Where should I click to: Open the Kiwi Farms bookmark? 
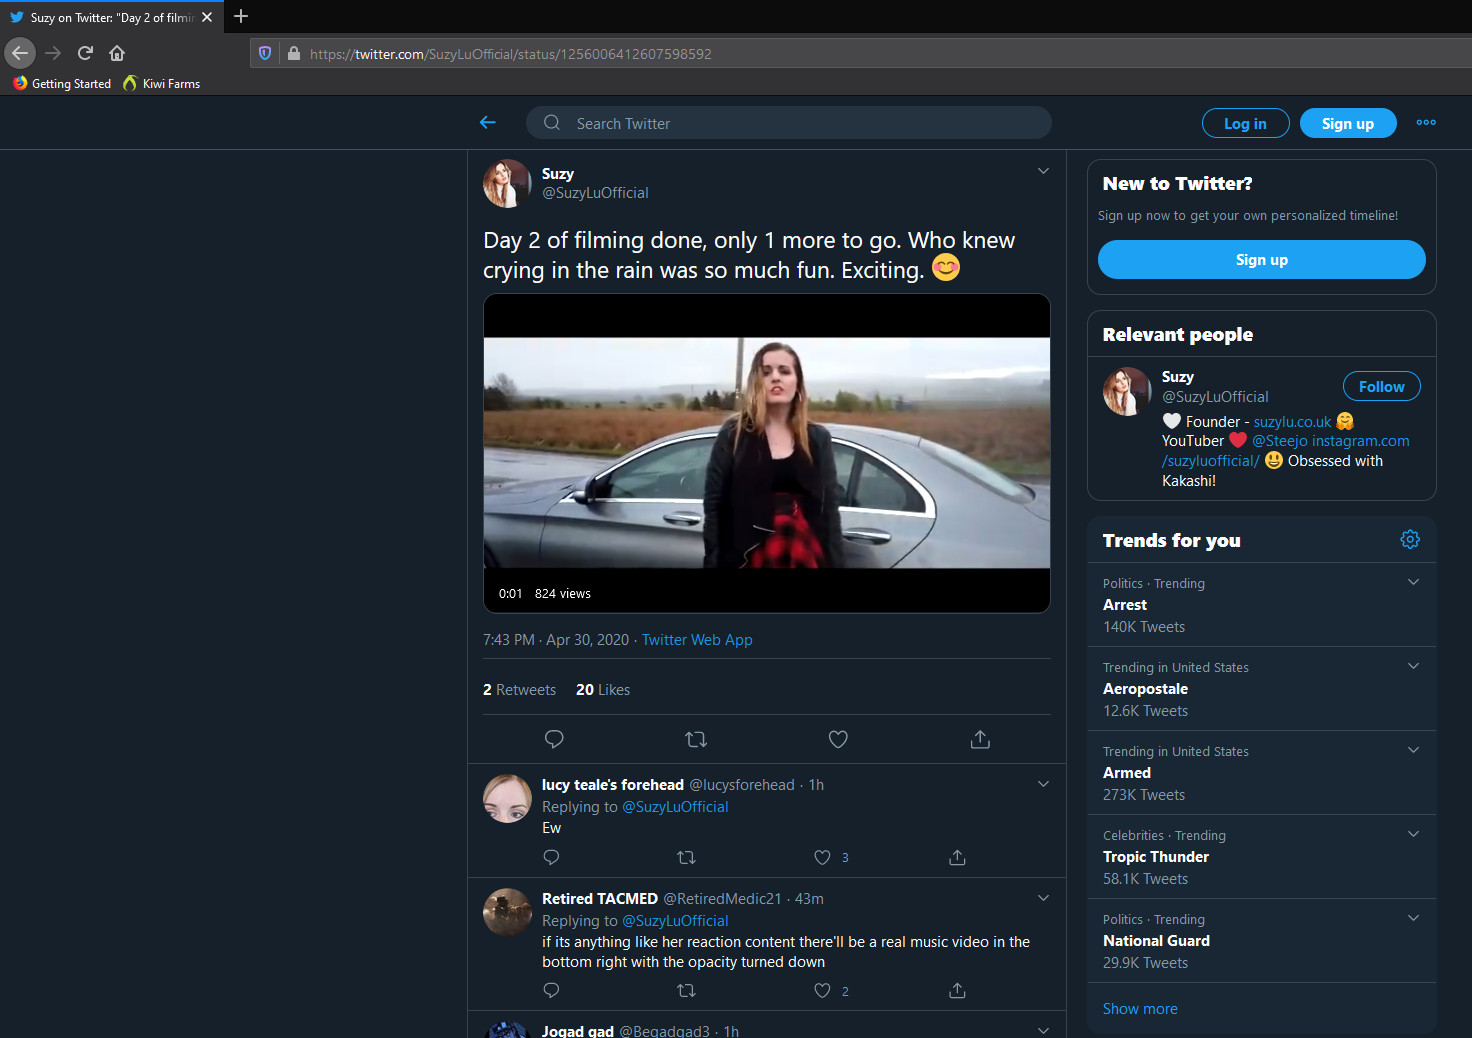click(162, 84)
